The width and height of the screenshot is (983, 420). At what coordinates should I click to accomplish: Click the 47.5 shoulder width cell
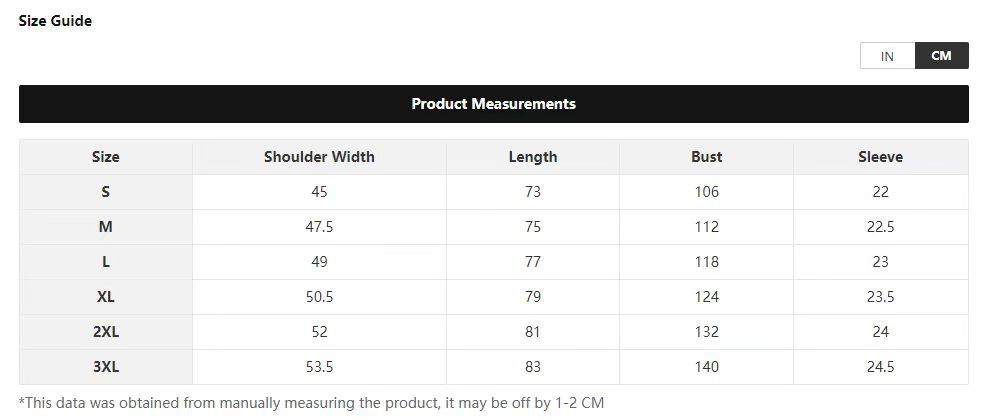coord(319,227)
